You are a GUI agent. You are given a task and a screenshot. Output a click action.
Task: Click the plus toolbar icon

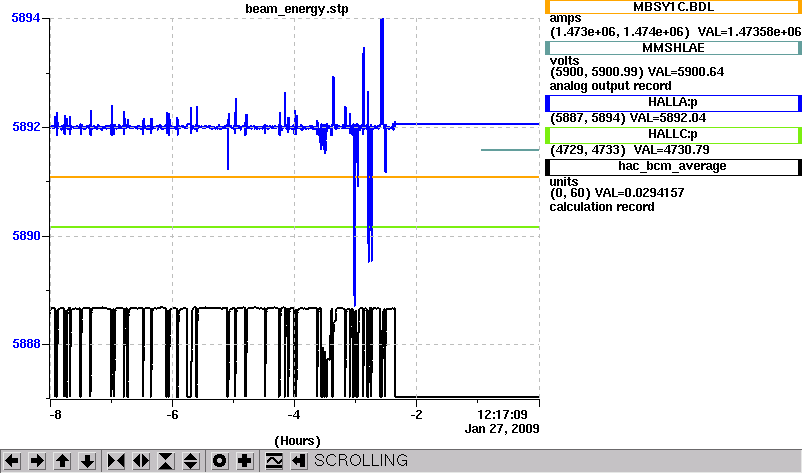pos(244,461)
